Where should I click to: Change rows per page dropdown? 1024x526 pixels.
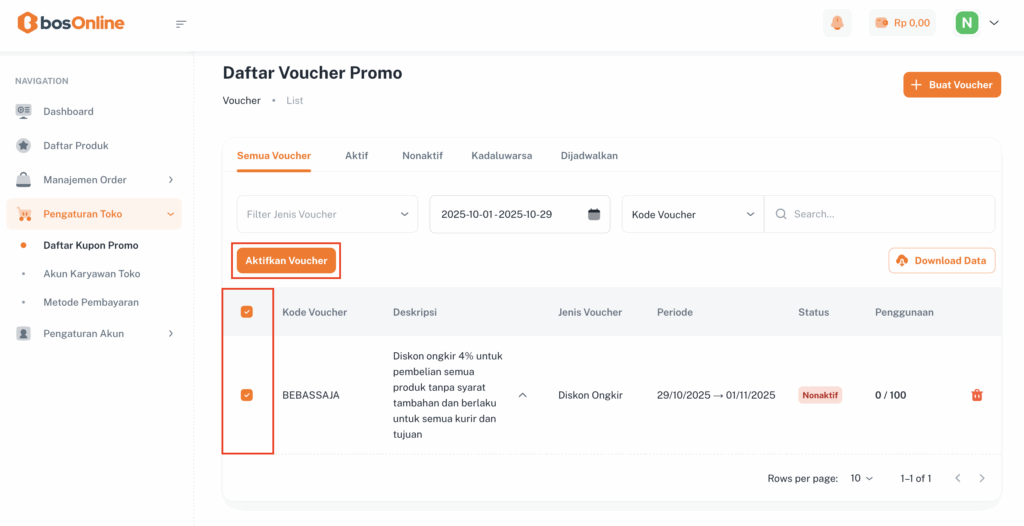click(x=861, y=478)
